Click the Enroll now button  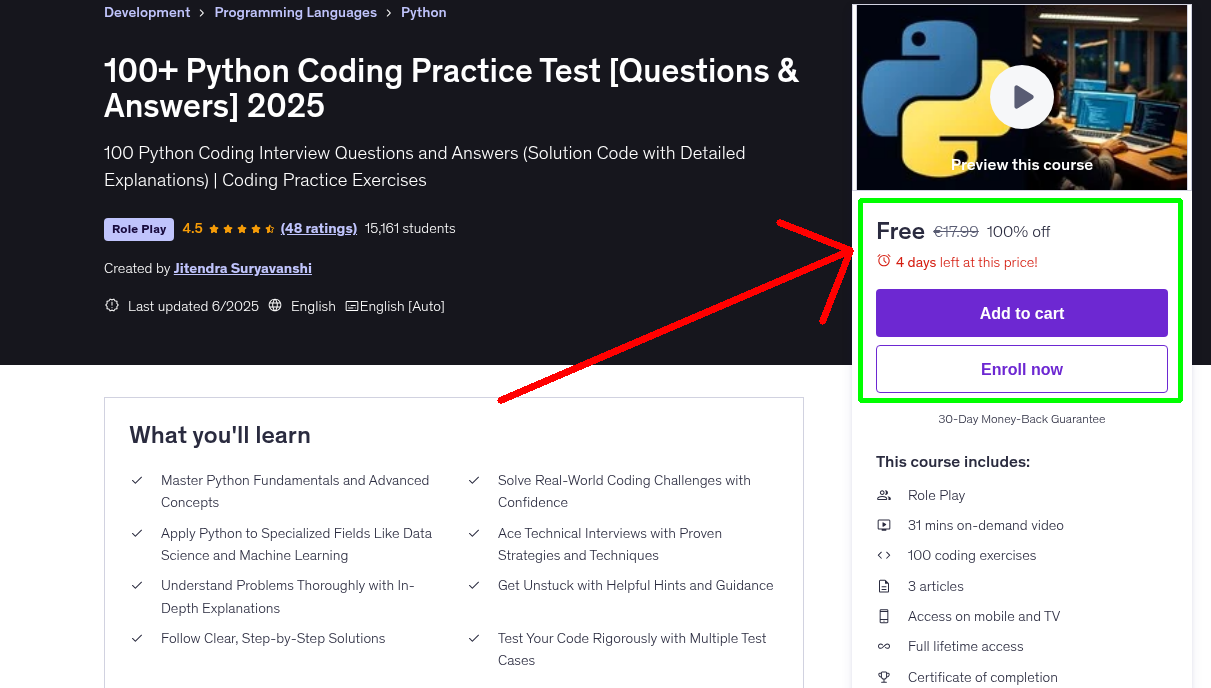click(x=1021, y=369)
